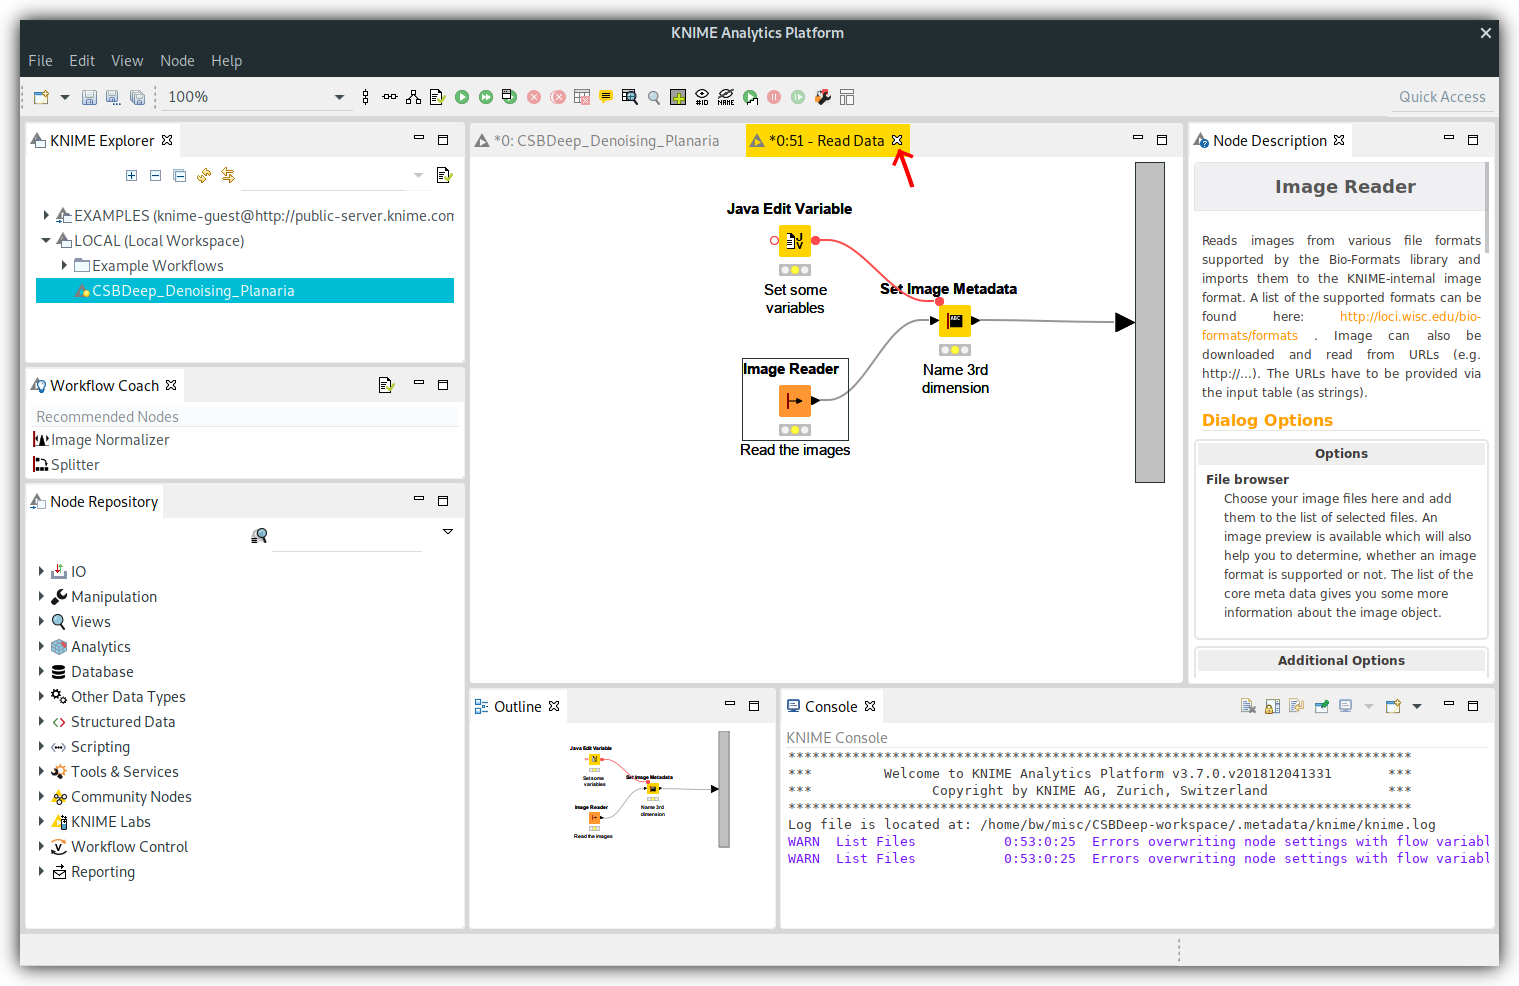Expand Example Workflows folder
The image size is (1519, 986).
64,266
